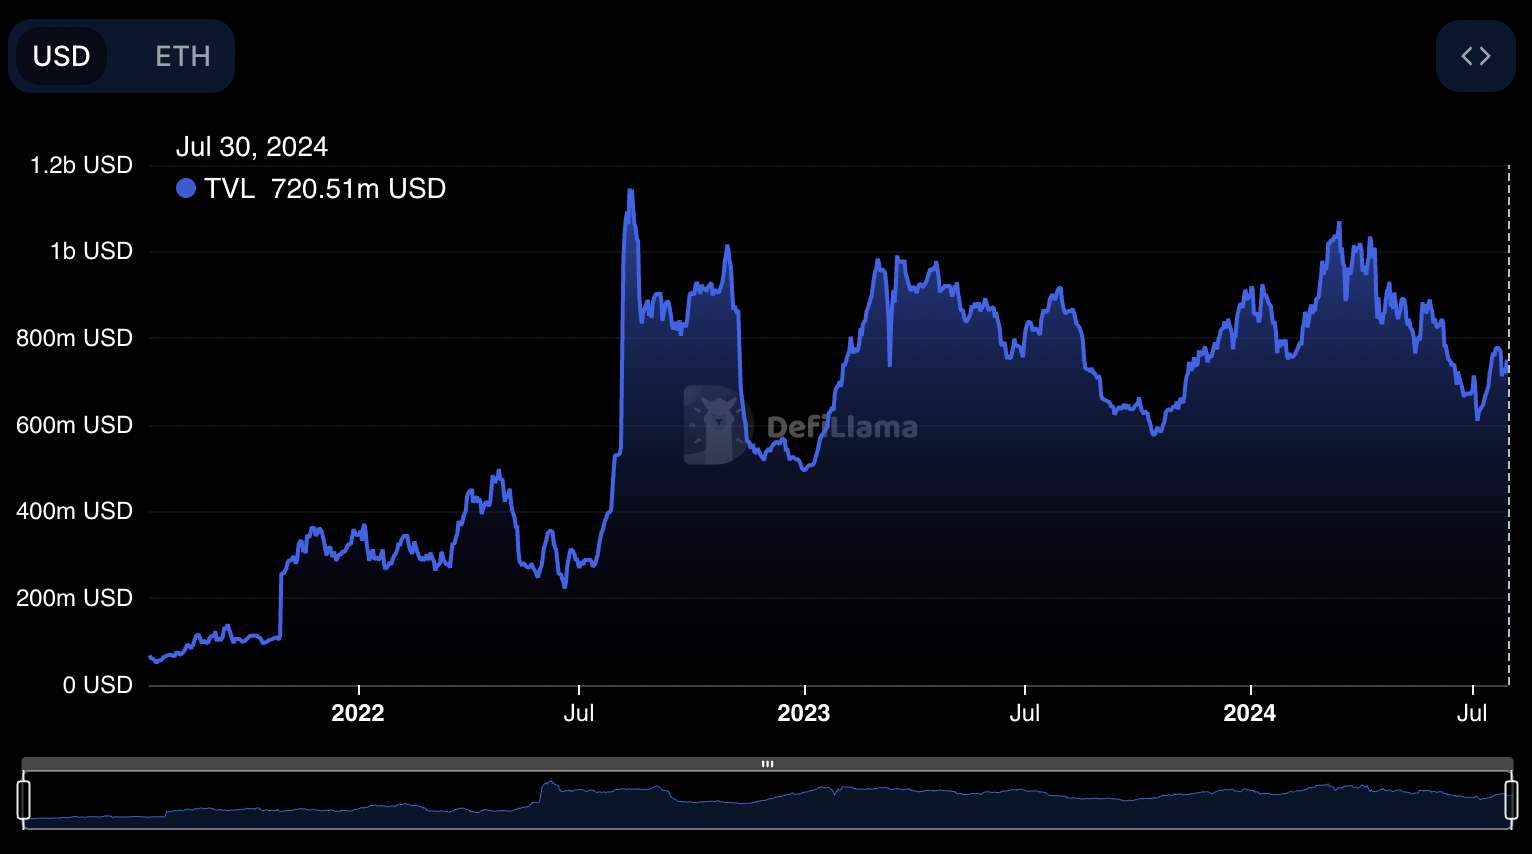Viewport: 1532px width, 854px height.
Task: Click the Jul label between 2022 and 2023
Action: tap(579, 713)
